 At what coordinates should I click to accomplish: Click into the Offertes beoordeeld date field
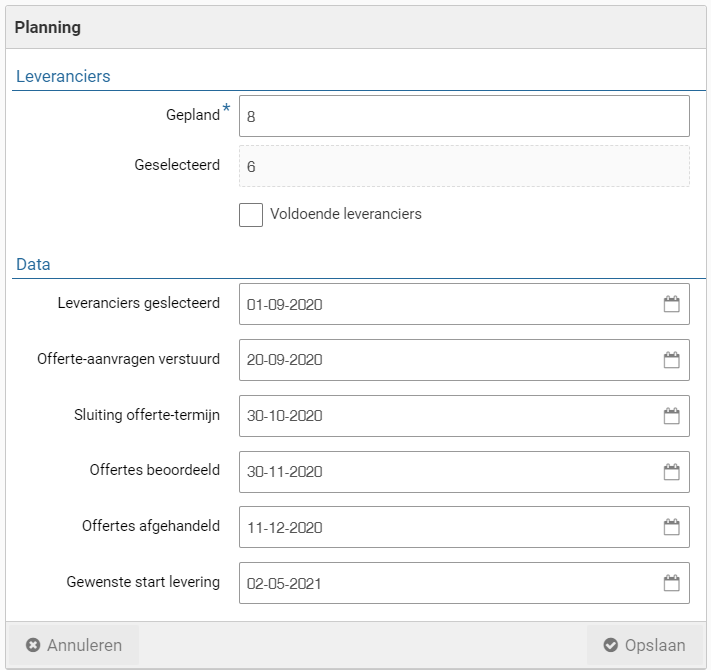450,472
